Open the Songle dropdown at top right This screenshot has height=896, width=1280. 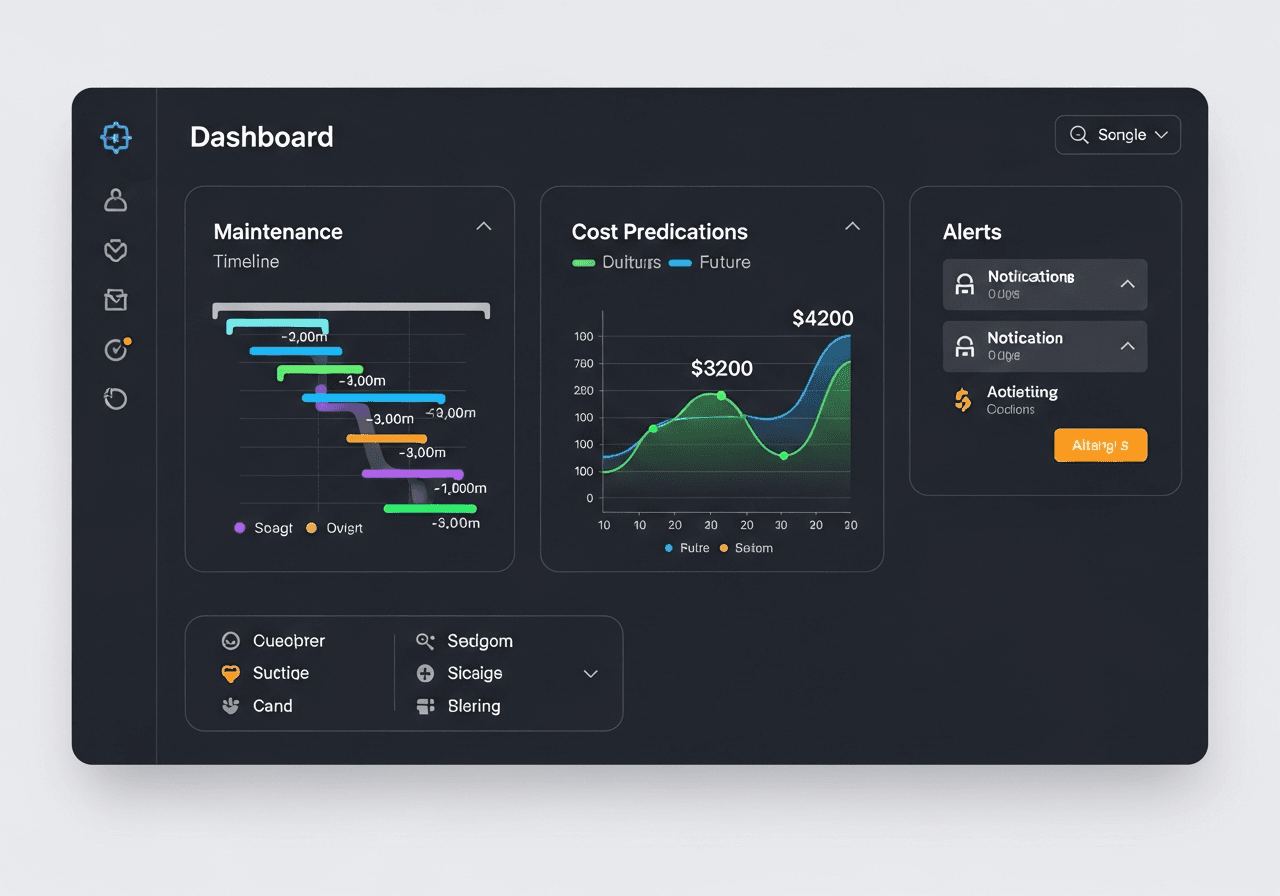coord(1117,134)
